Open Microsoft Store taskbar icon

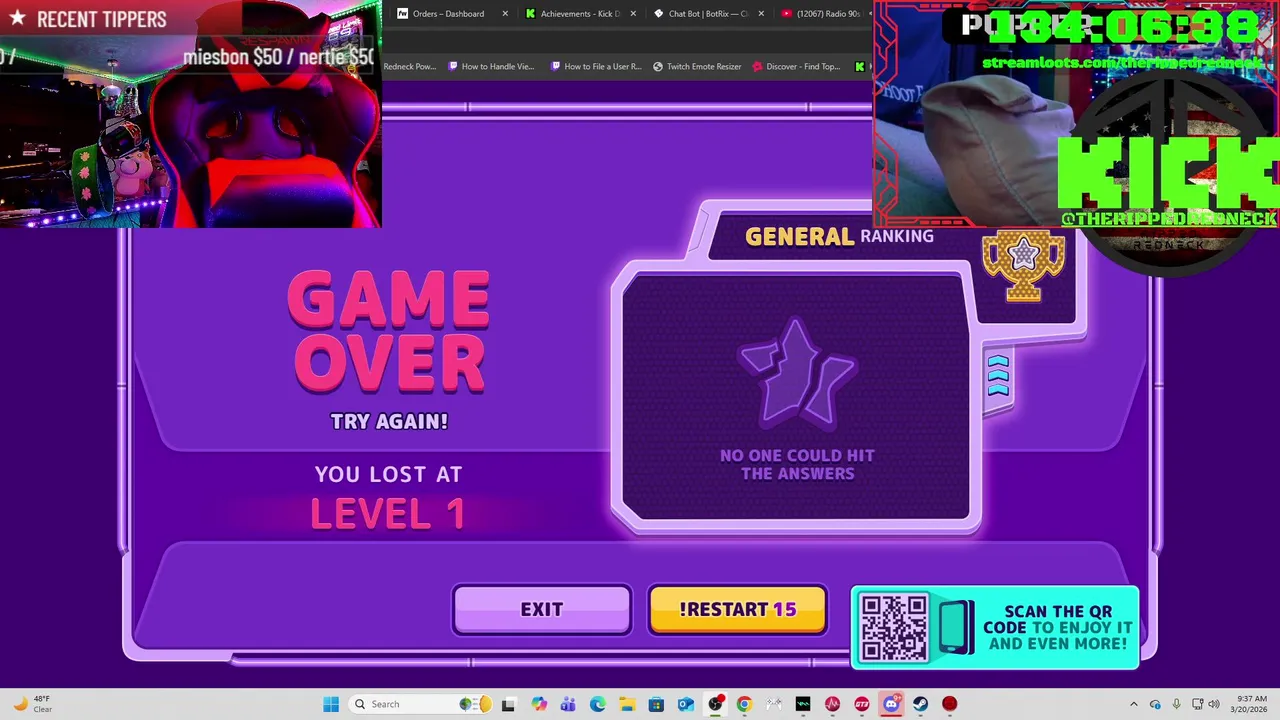656,704
